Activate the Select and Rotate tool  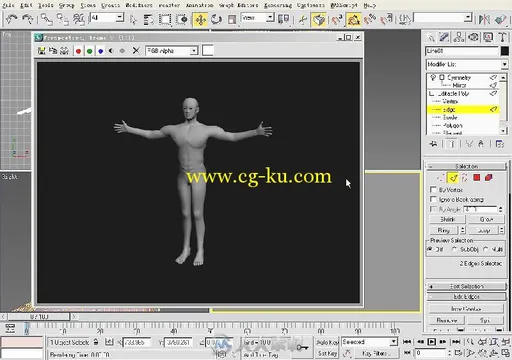(216, 20)
